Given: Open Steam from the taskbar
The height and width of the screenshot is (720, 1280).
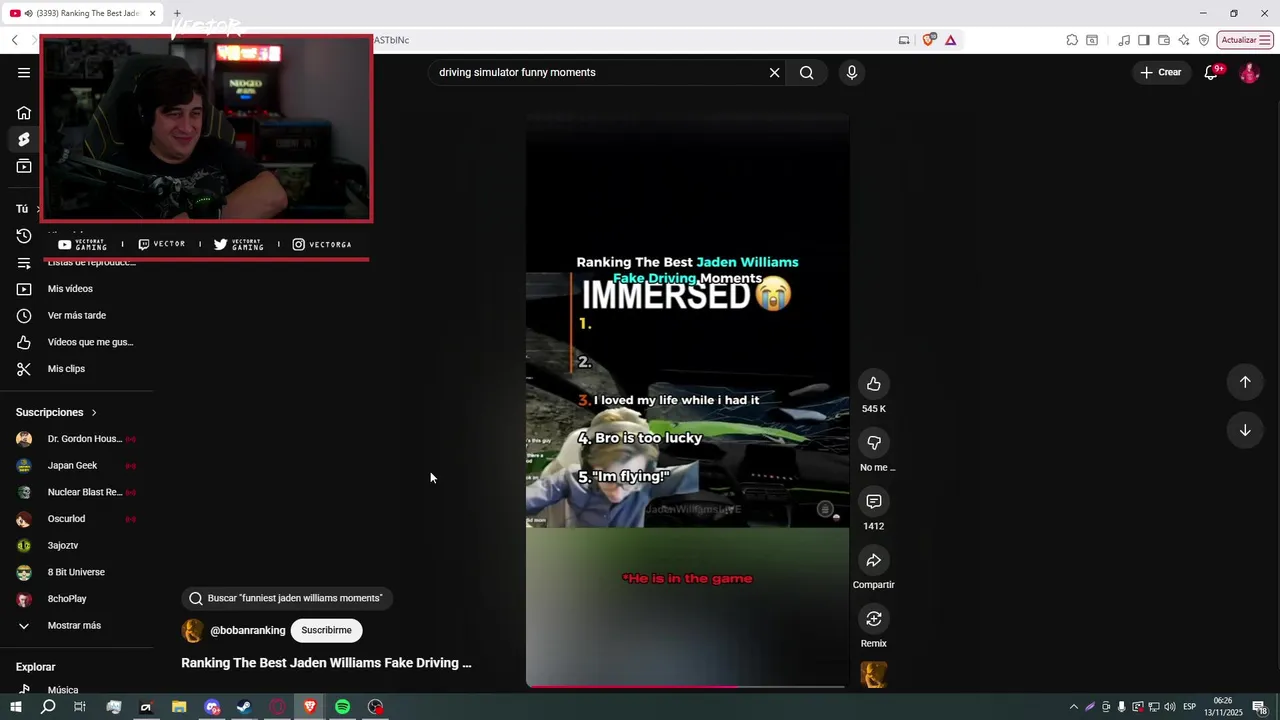Looking at the screenshot, I should pos(244,707).
